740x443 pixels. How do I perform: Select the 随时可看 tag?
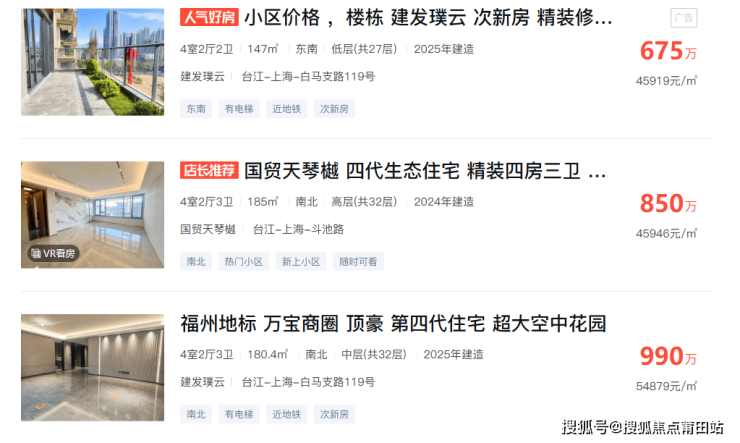tap(358, 261)
